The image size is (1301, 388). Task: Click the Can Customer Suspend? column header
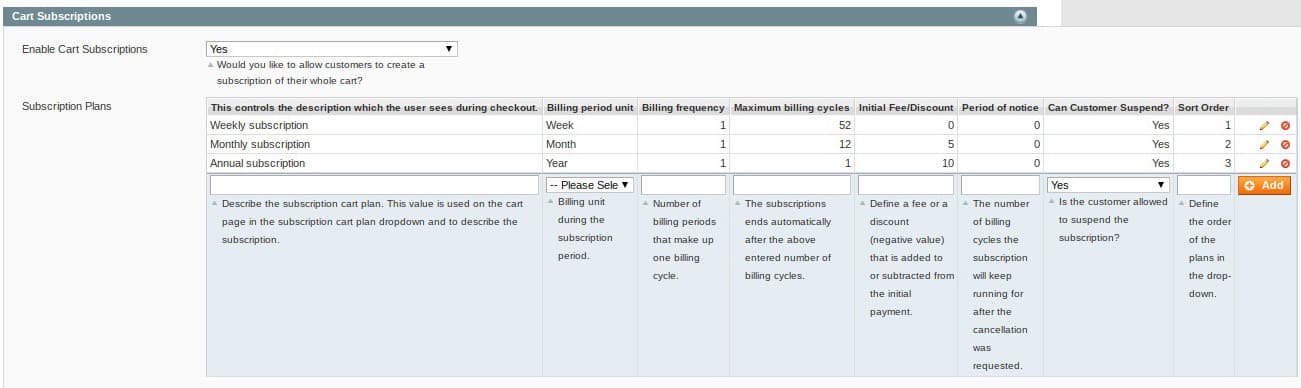point(1108,107)
